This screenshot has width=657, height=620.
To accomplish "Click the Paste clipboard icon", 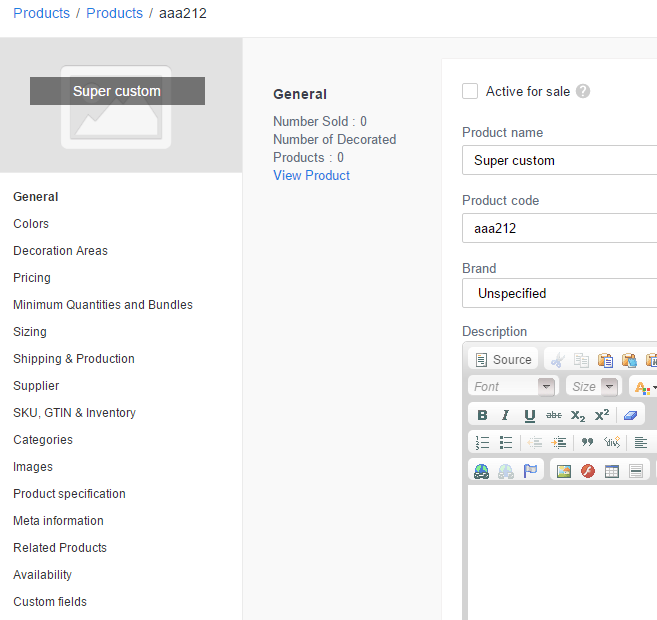I will 605,360.
